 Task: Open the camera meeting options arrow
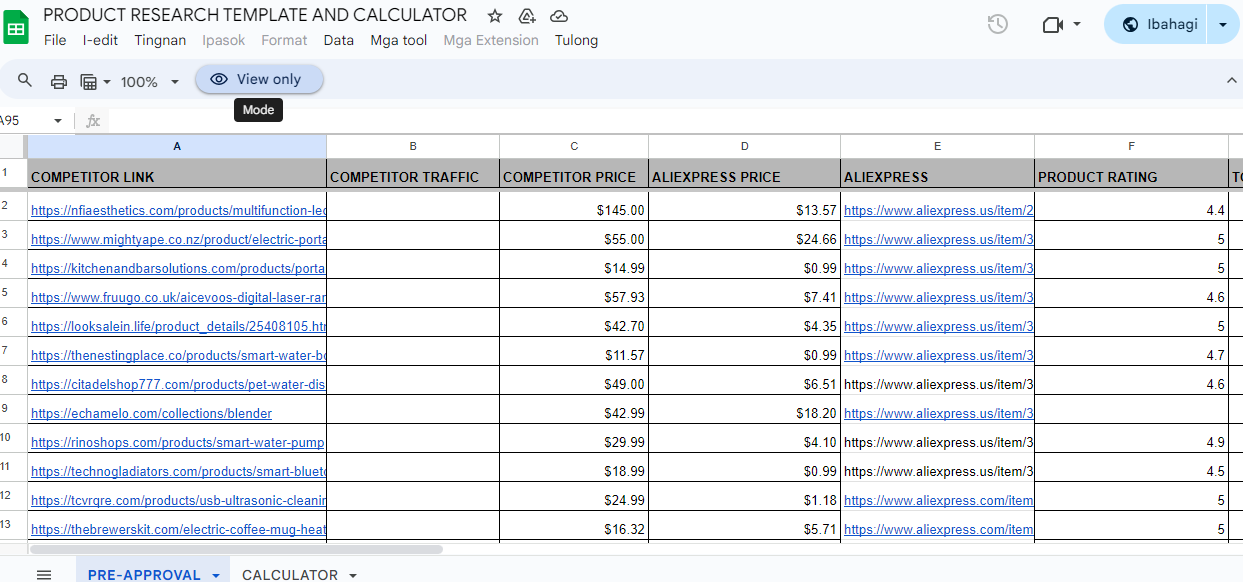pos(1077,24)
